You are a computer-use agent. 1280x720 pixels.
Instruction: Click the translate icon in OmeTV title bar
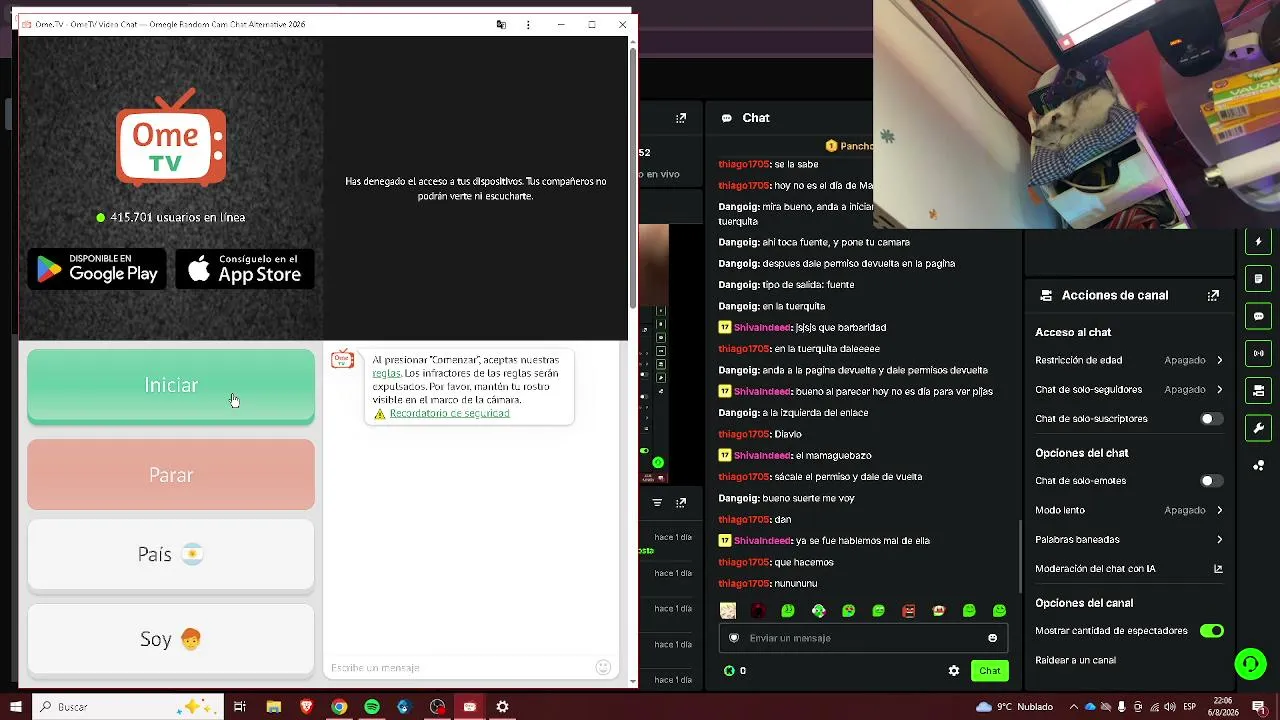(501, 24)
